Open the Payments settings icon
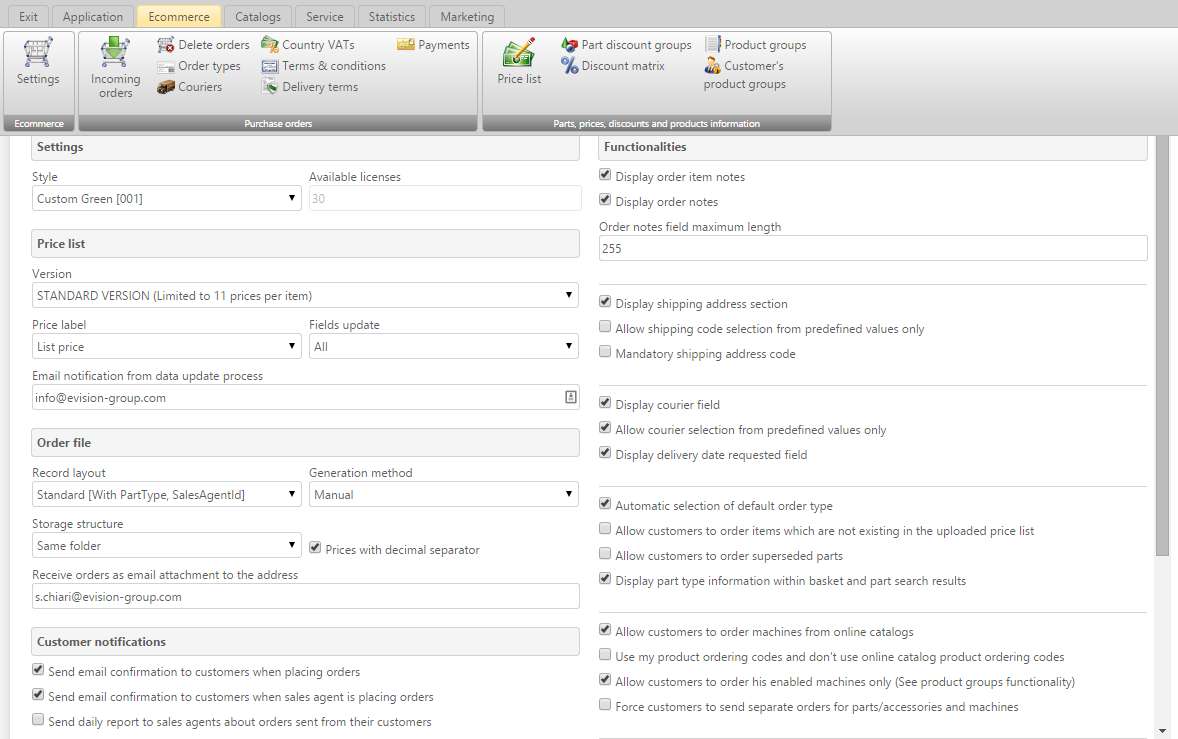 tap(434, 44)
